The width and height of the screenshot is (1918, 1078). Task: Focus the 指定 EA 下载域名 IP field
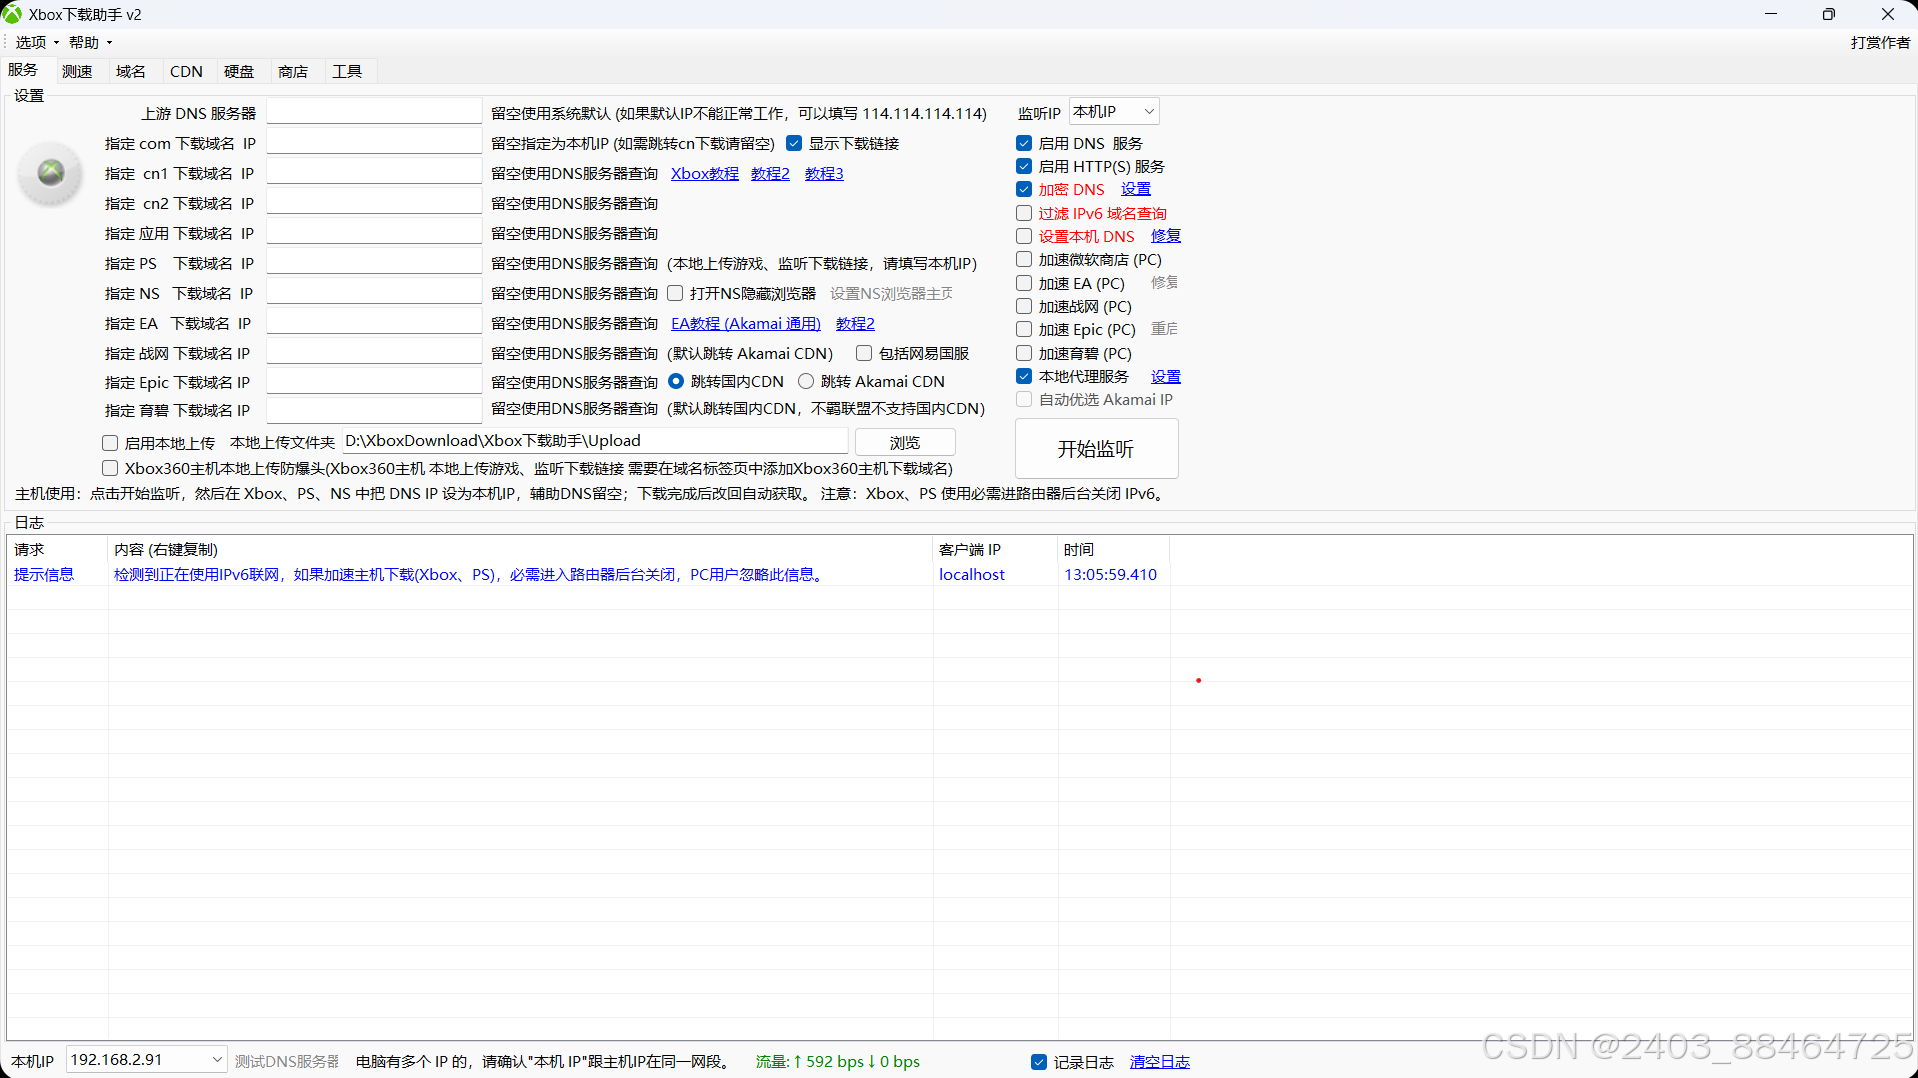pos(374,322)
